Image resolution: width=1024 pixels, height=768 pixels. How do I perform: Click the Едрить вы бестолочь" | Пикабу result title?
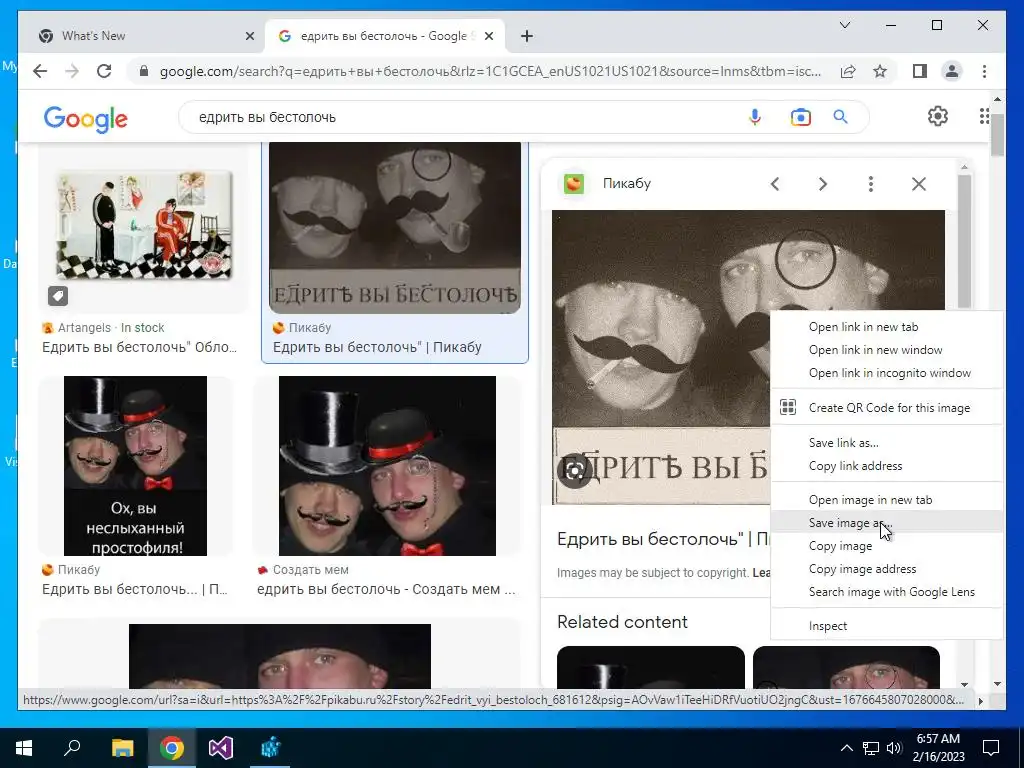click(x=377, y=347)
